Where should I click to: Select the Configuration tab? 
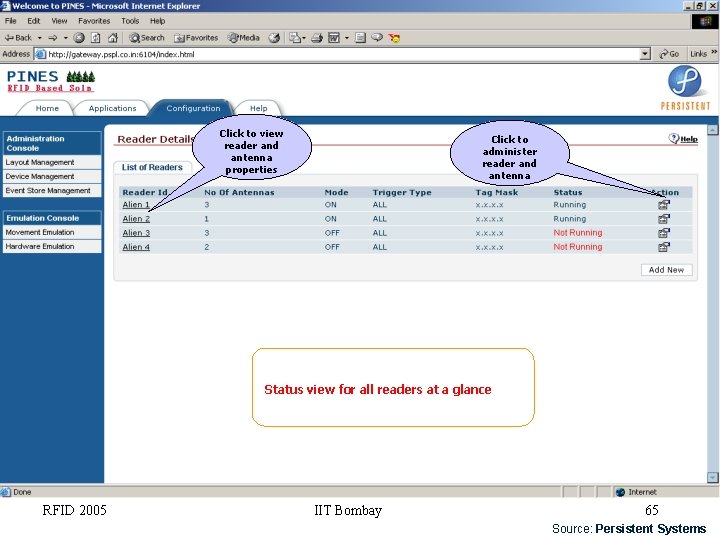point(193,108)
